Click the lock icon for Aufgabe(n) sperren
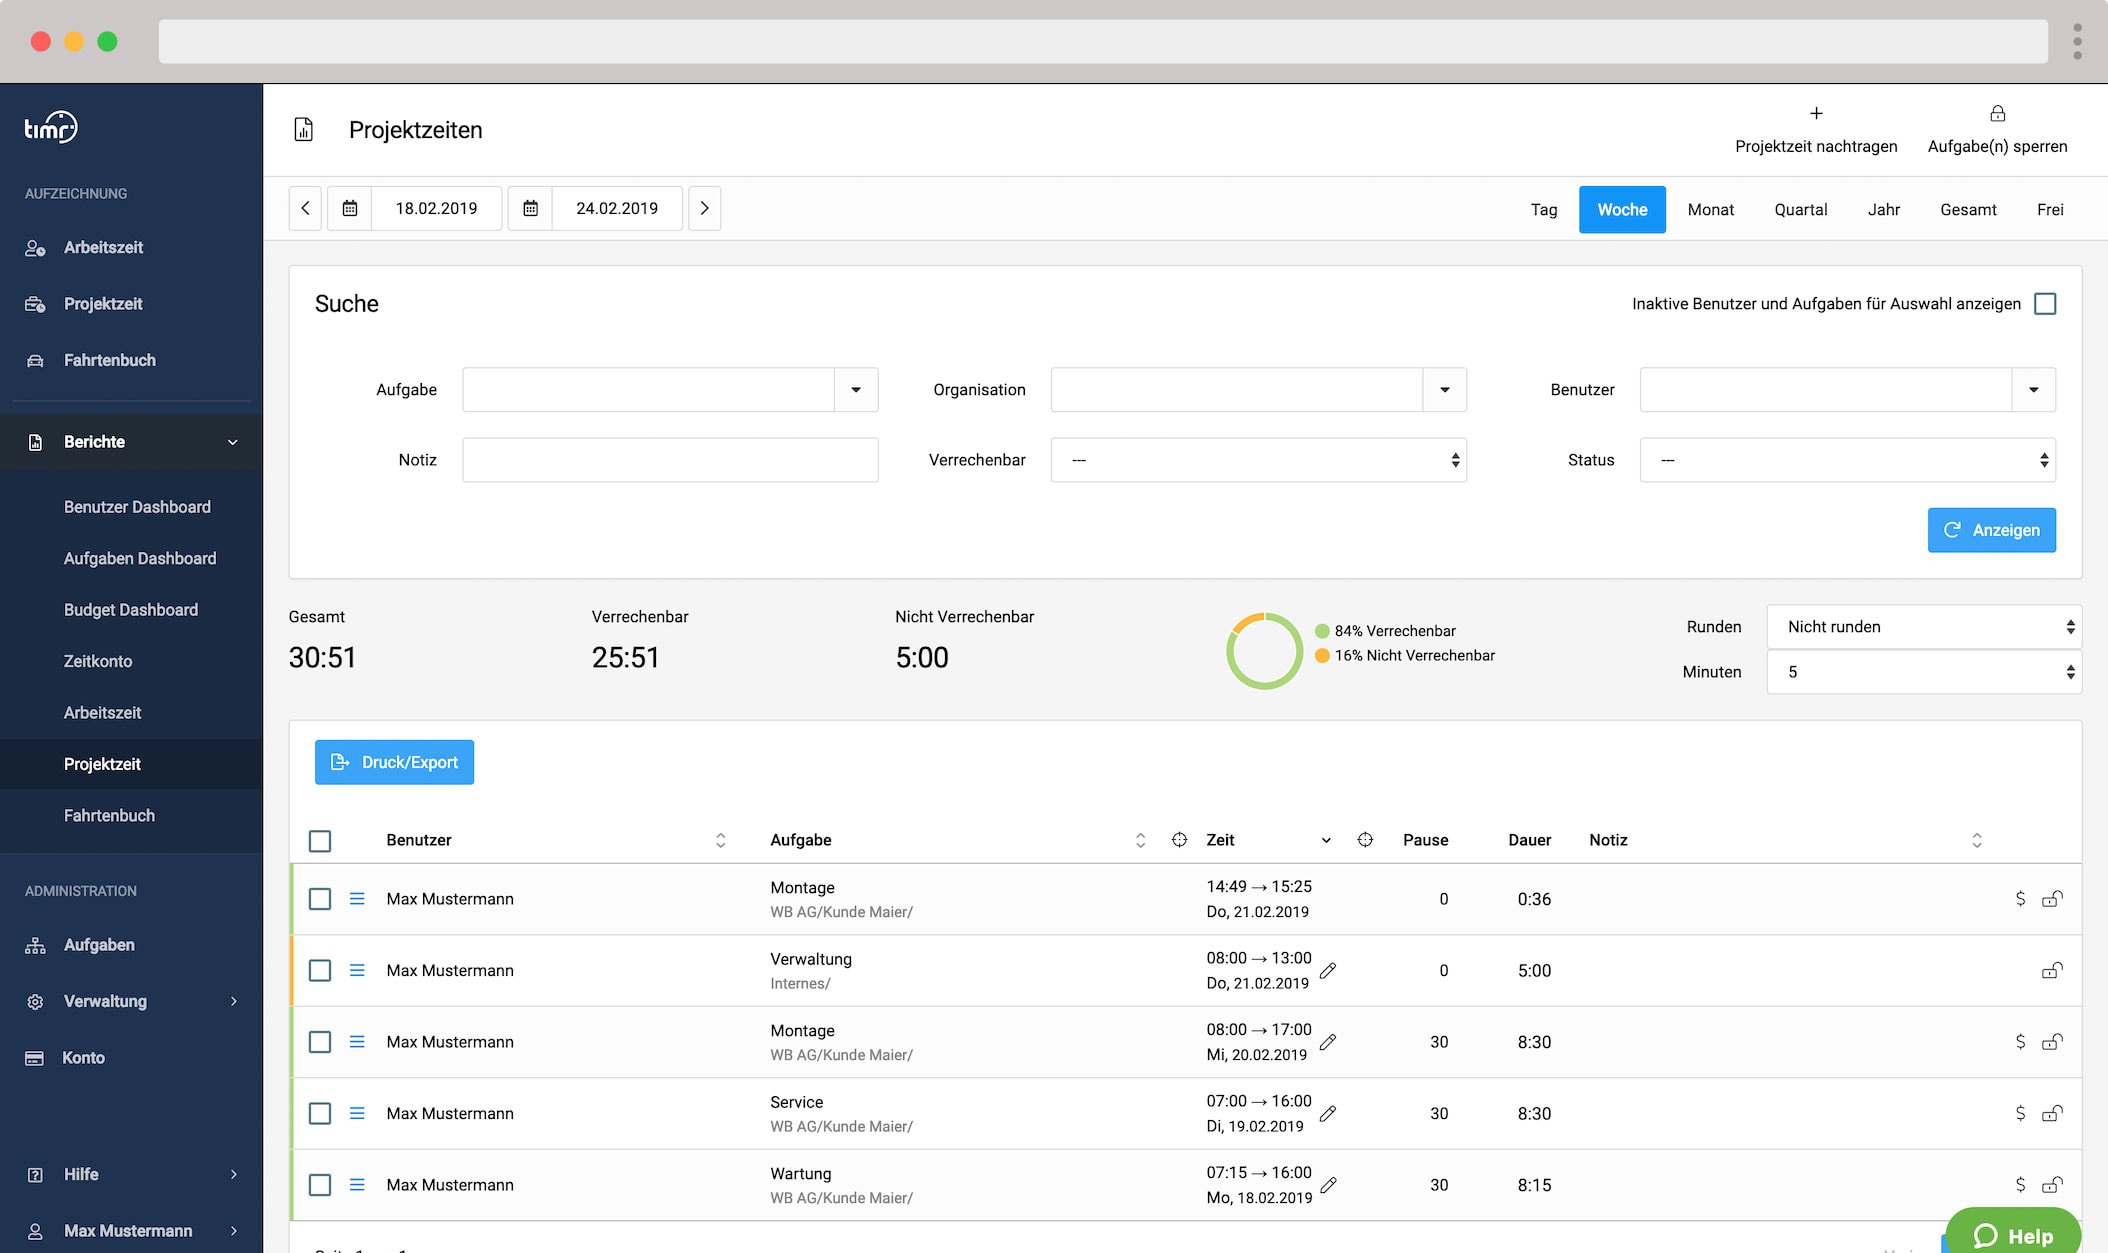Screen dimensions: 2108x1253 [x=1997, y=114]
